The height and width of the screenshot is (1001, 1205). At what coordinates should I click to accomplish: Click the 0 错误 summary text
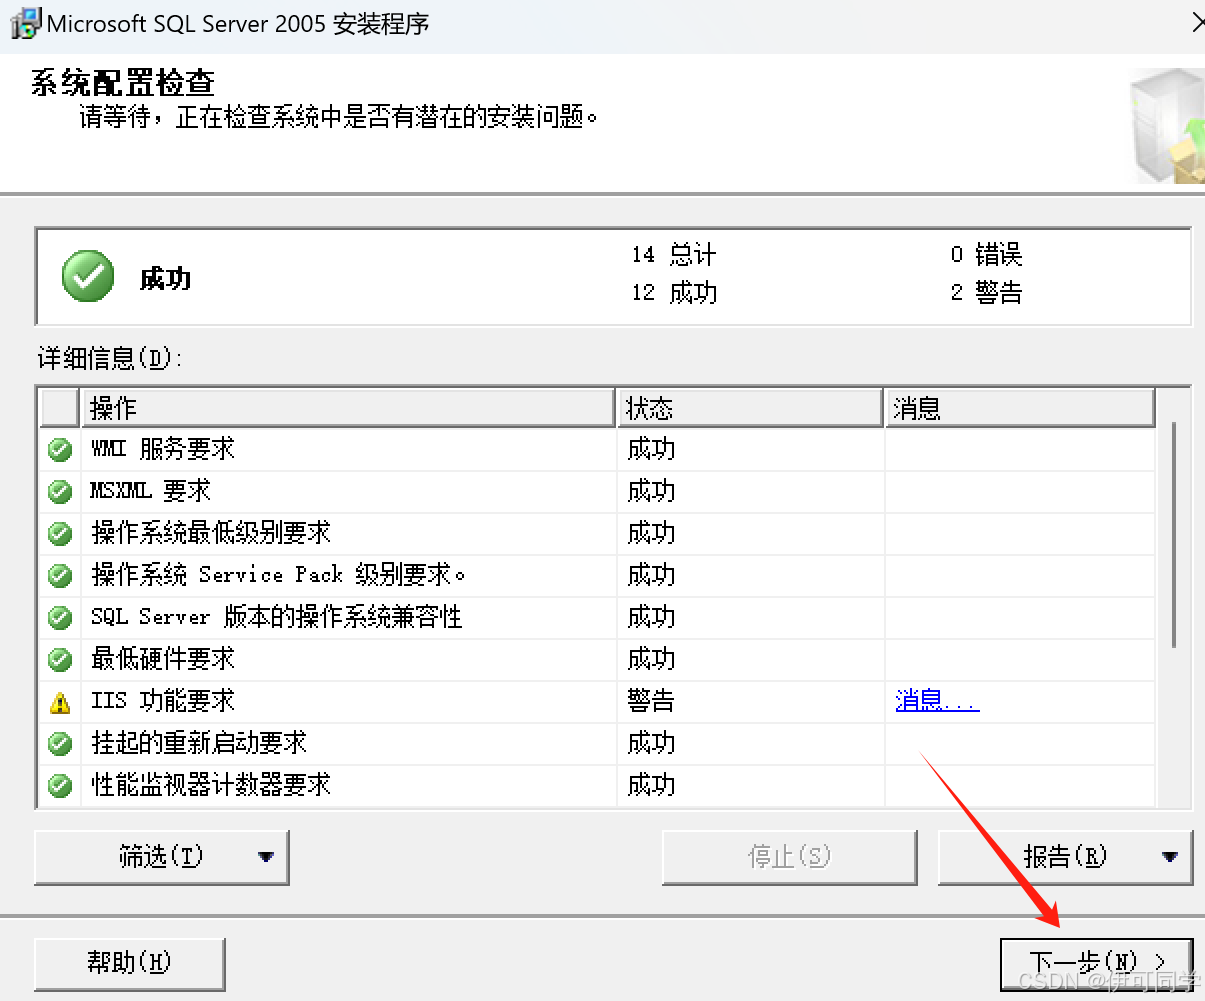click(x=986, y=255)
